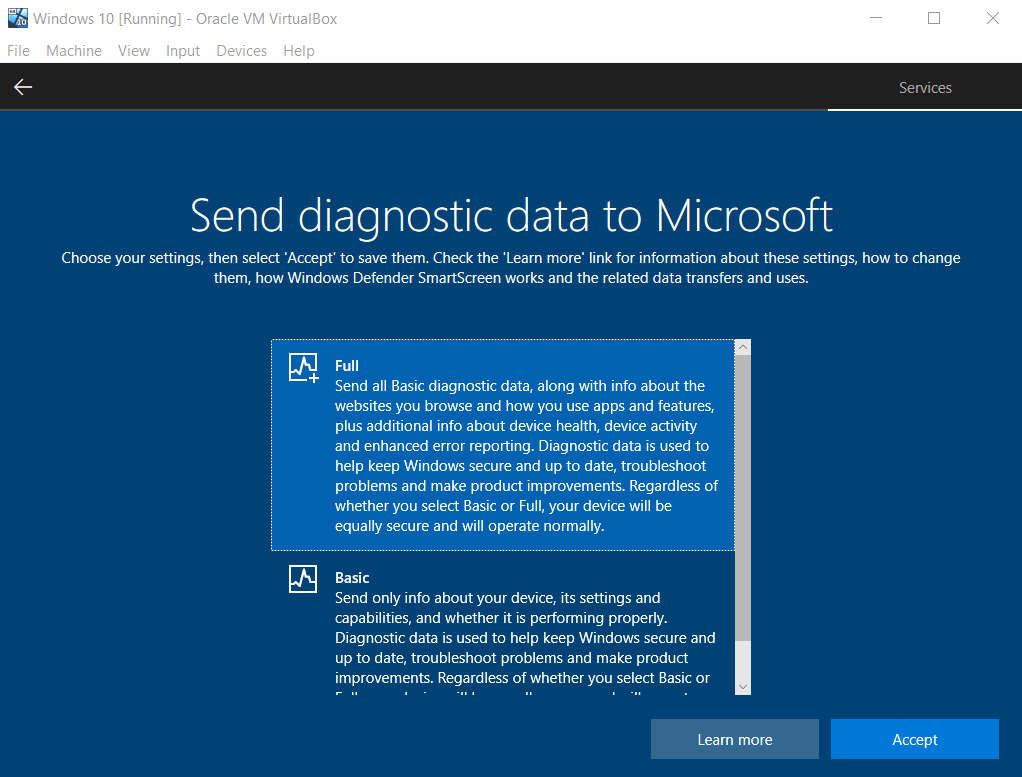The height and width of the screenshot is (777, 1022).
Task: Click the Full diagnostic data icon
Action: (x=304, y=368)
